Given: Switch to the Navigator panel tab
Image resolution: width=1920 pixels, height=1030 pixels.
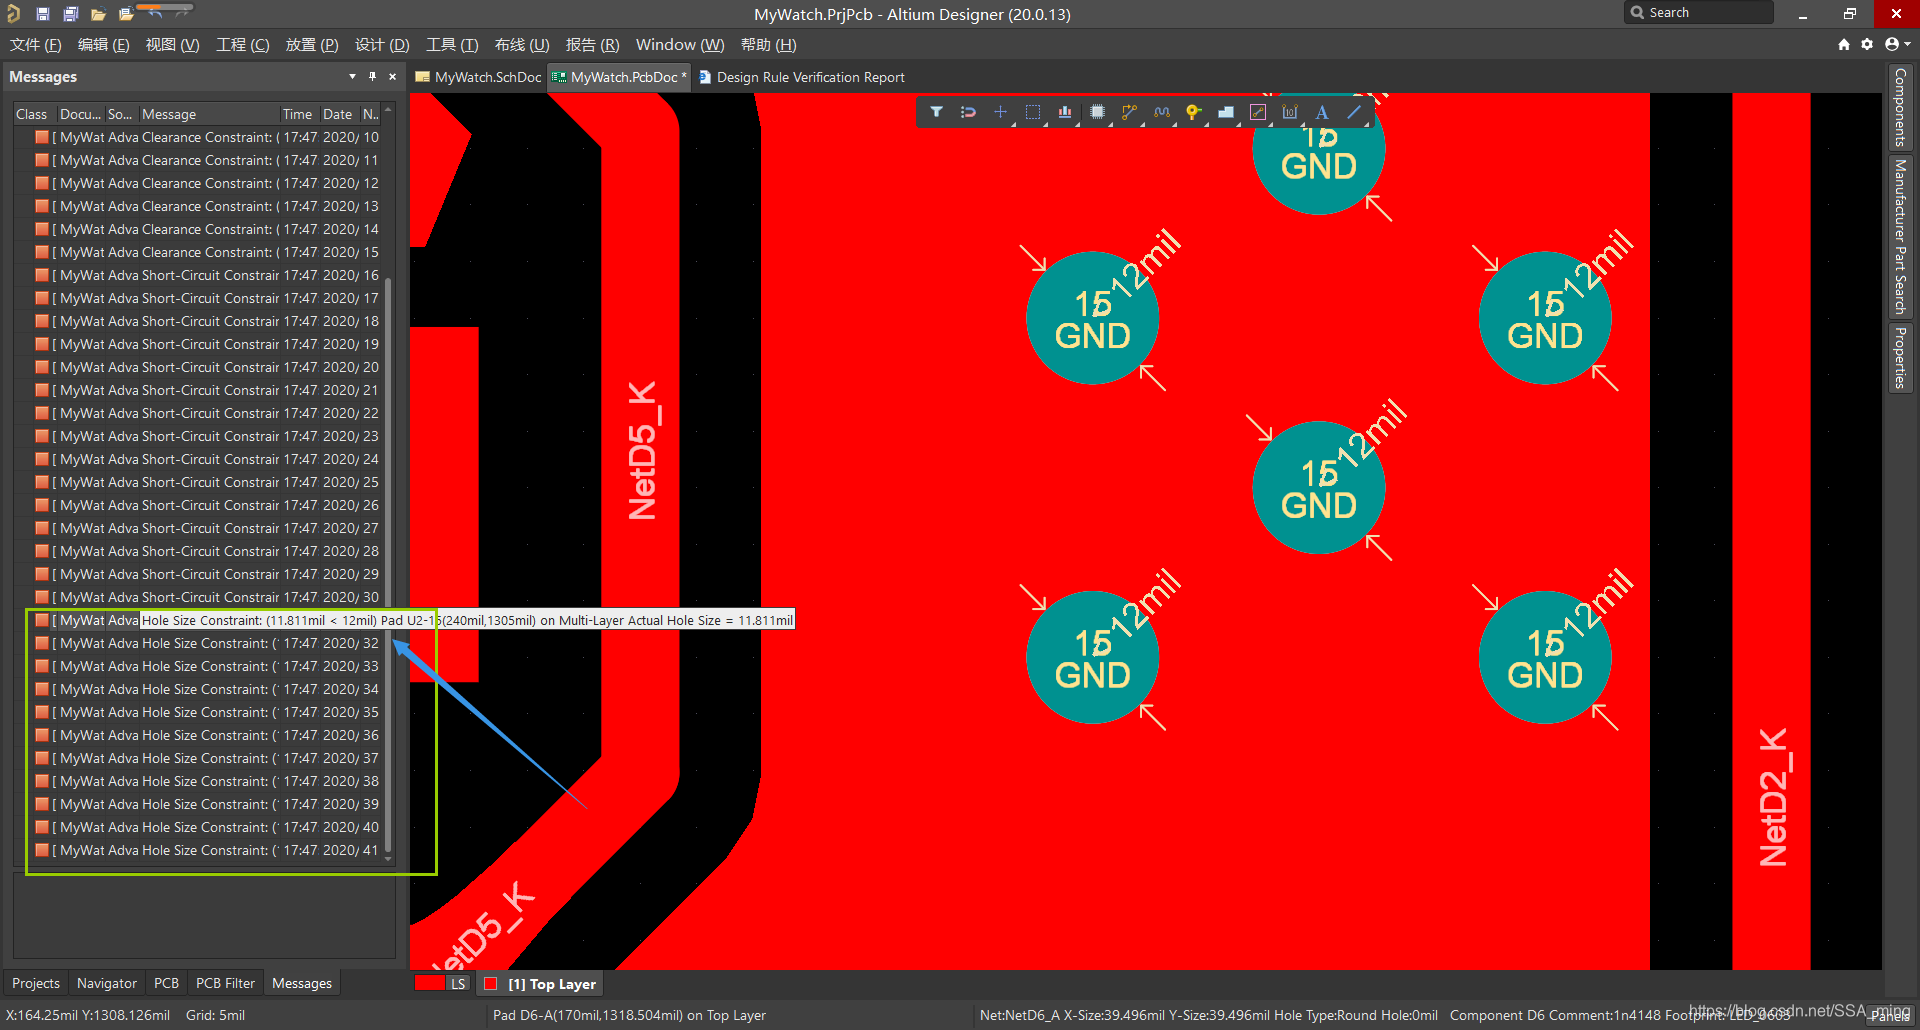Looking at the screenshot, I should 107,983.
